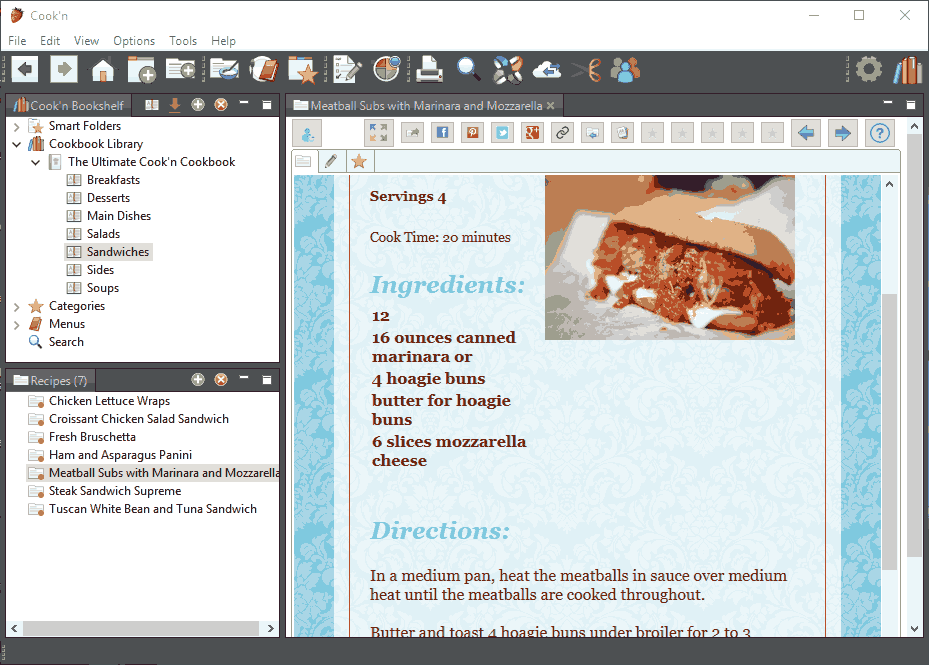Click the mixing bowl new recipe icon

pyautogui.click(x=225, y=70)
